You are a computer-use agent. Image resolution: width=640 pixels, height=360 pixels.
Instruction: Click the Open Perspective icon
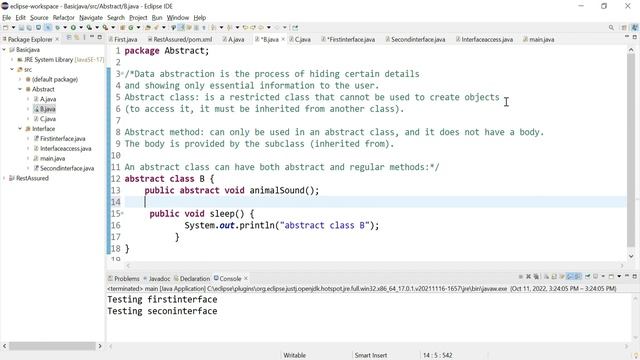click(x=624, y=27)
